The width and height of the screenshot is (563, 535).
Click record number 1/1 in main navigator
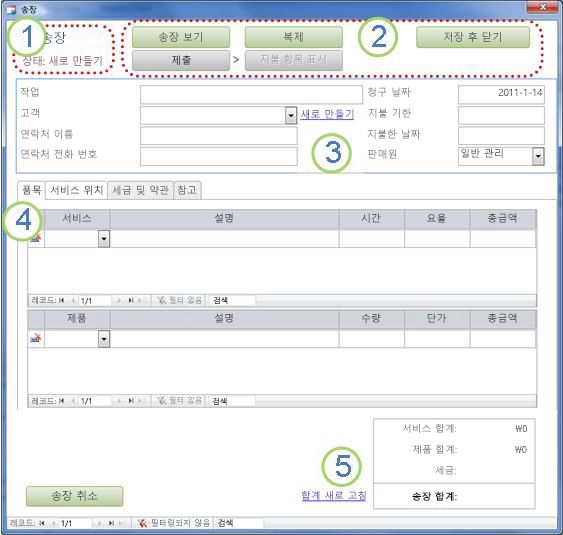(75, 524)
